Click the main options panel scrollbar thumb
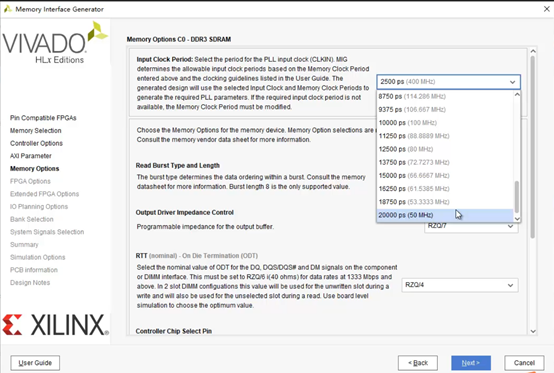The width and height of the screenshot is (554, 373). (533, 147)
